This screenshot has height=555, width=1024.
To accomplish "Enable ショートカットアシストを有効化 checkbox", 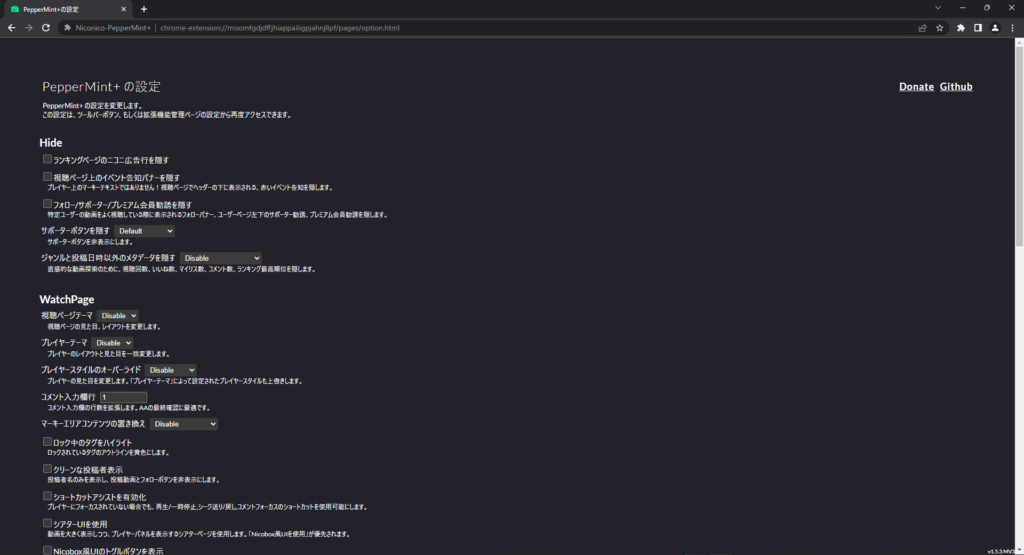I will pyautogui.click(x=47, y=496).
